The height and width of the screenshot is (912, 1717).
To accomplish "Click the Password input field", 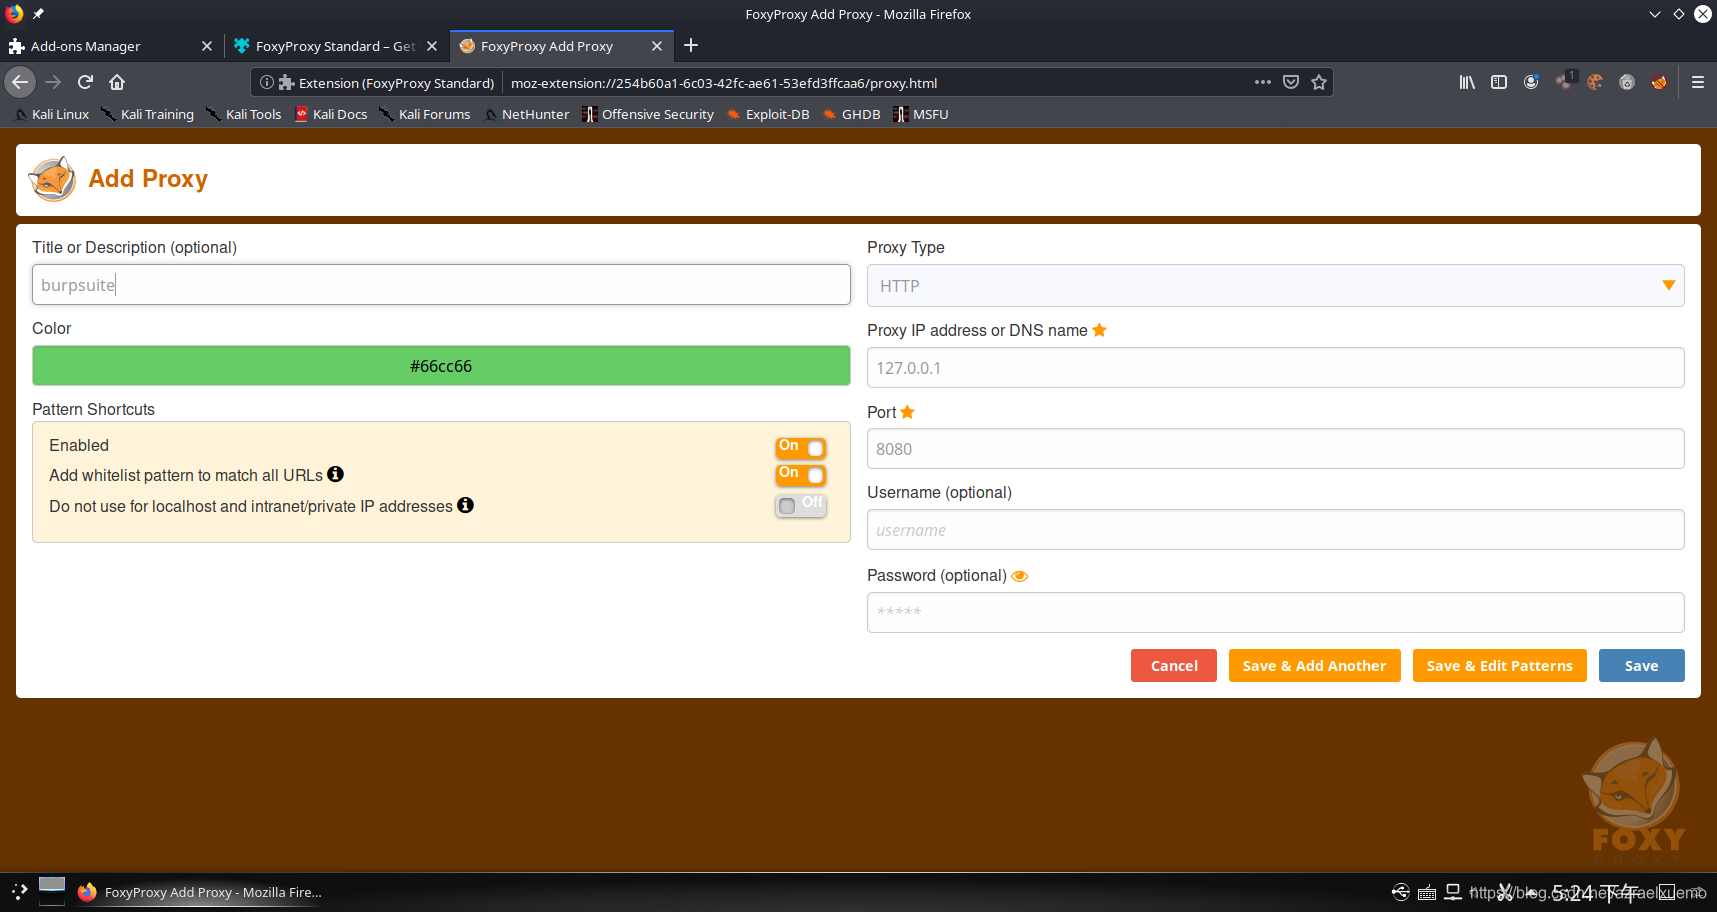I will click(1275, 612).
